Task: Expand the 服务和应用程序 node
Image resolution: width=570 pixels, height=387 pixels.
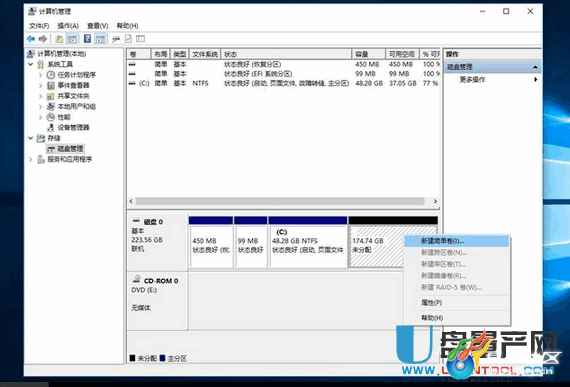Action: [31, 160]
